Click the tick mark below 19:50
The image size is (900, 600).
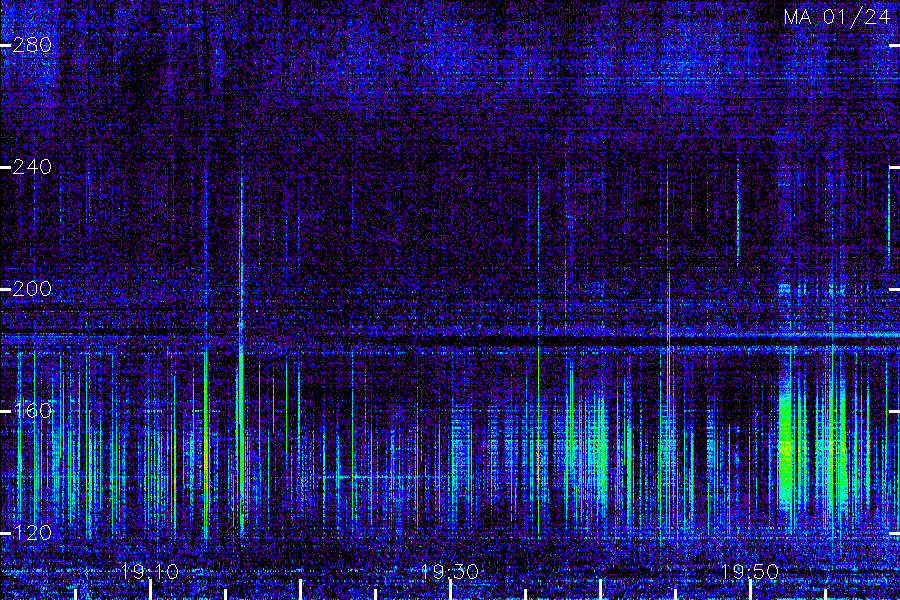tap(750, 590)
